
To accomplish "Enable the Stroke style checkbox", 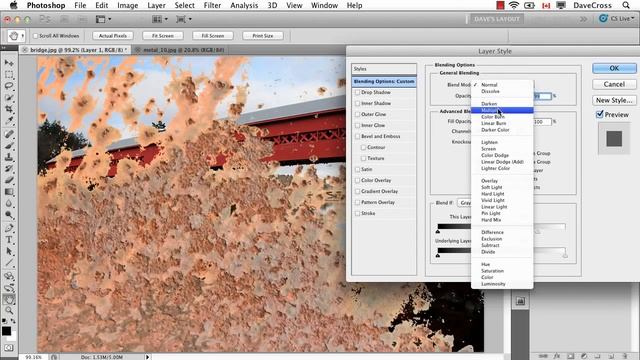I will (x=358, y=213).
